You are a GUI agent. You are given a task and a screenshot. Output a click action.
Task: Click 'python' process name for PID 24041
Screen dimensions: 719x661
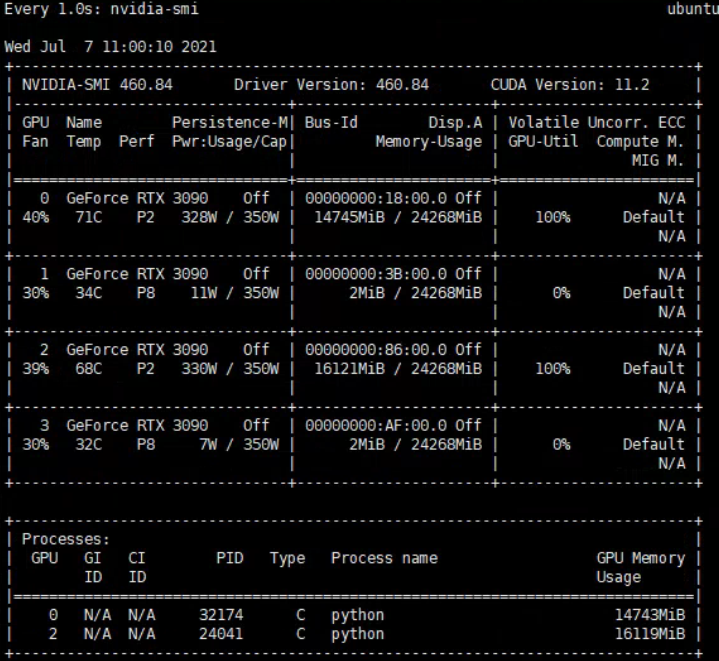358,634
